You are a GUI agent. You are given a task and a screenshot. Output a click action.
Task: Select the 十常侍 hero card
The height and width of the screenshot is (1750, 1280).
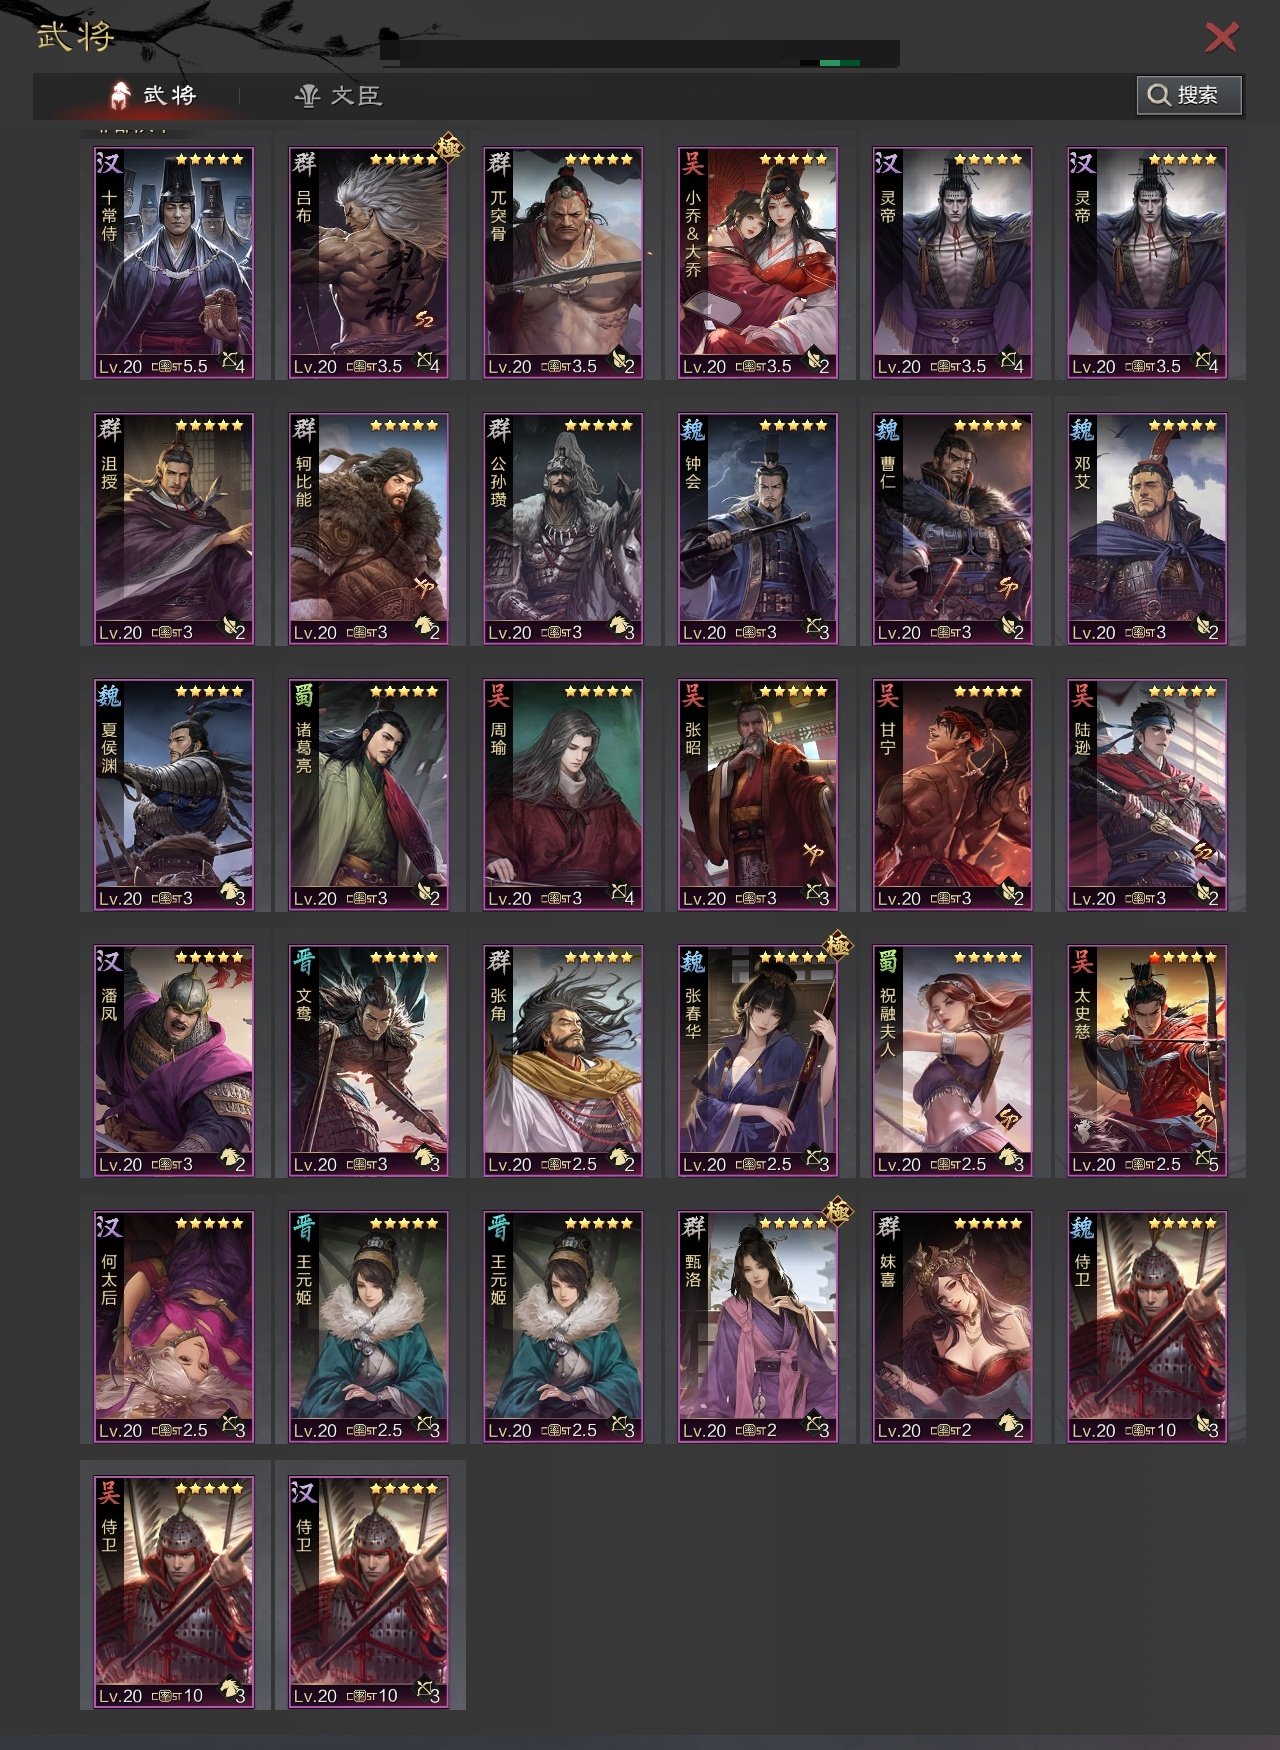(174, 263)
